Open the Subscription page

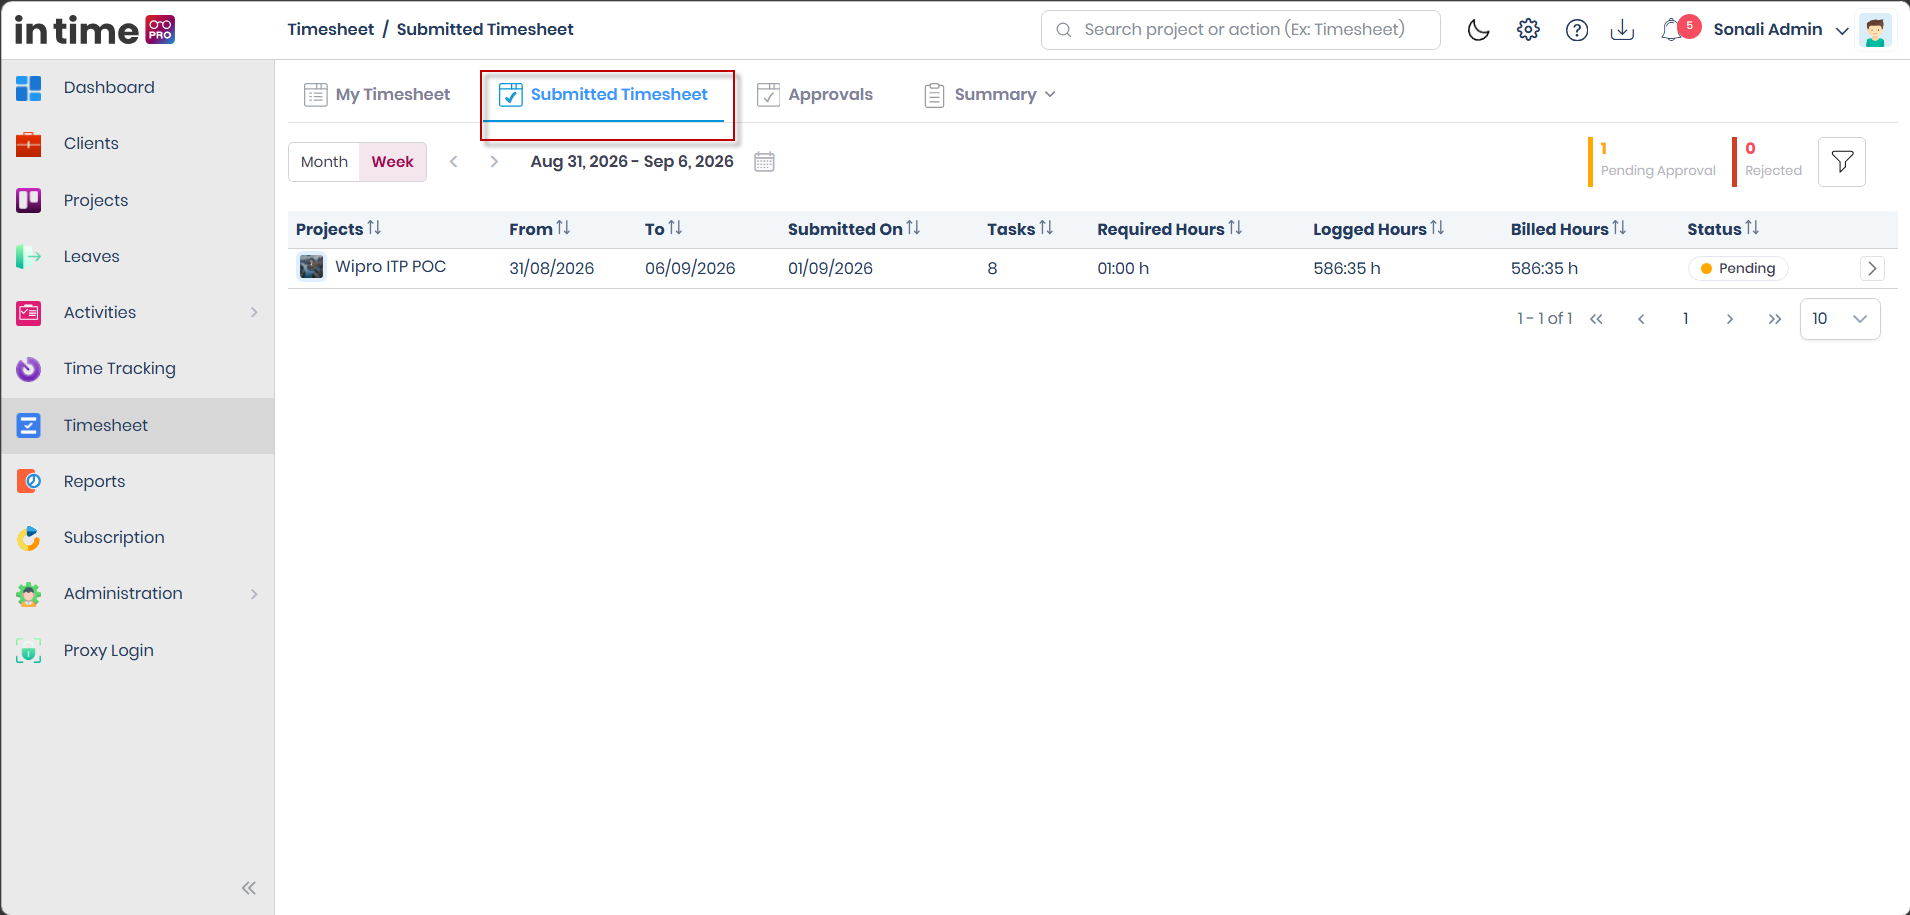(x=137, y=537)
